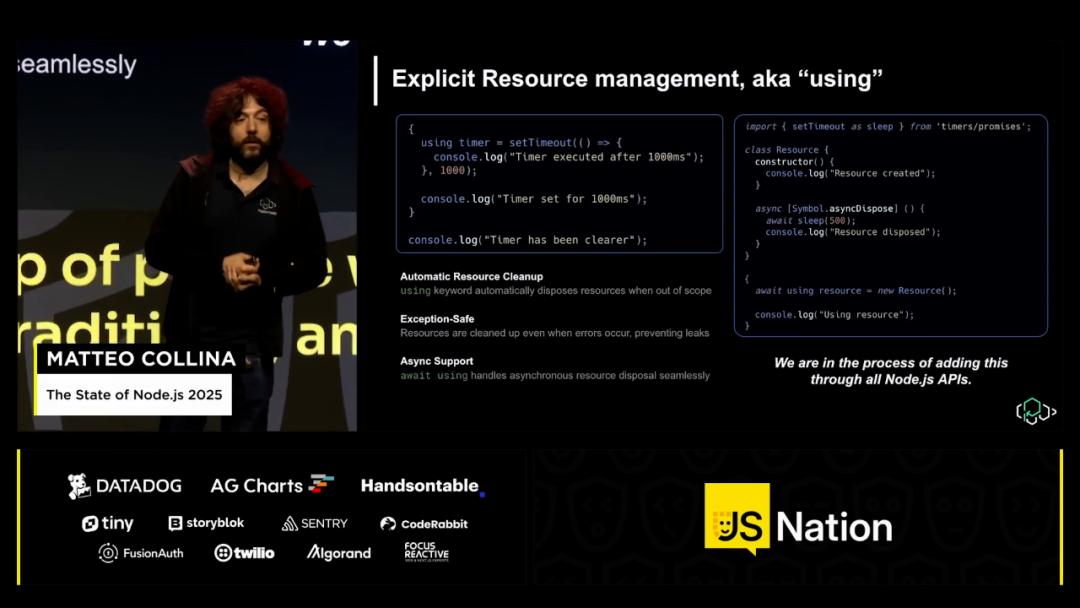Click the yellow JS Nation logo
Image resolution: width=1080 pixels, height=608 pixels.
pyautogui.click(x=737, y=517)
